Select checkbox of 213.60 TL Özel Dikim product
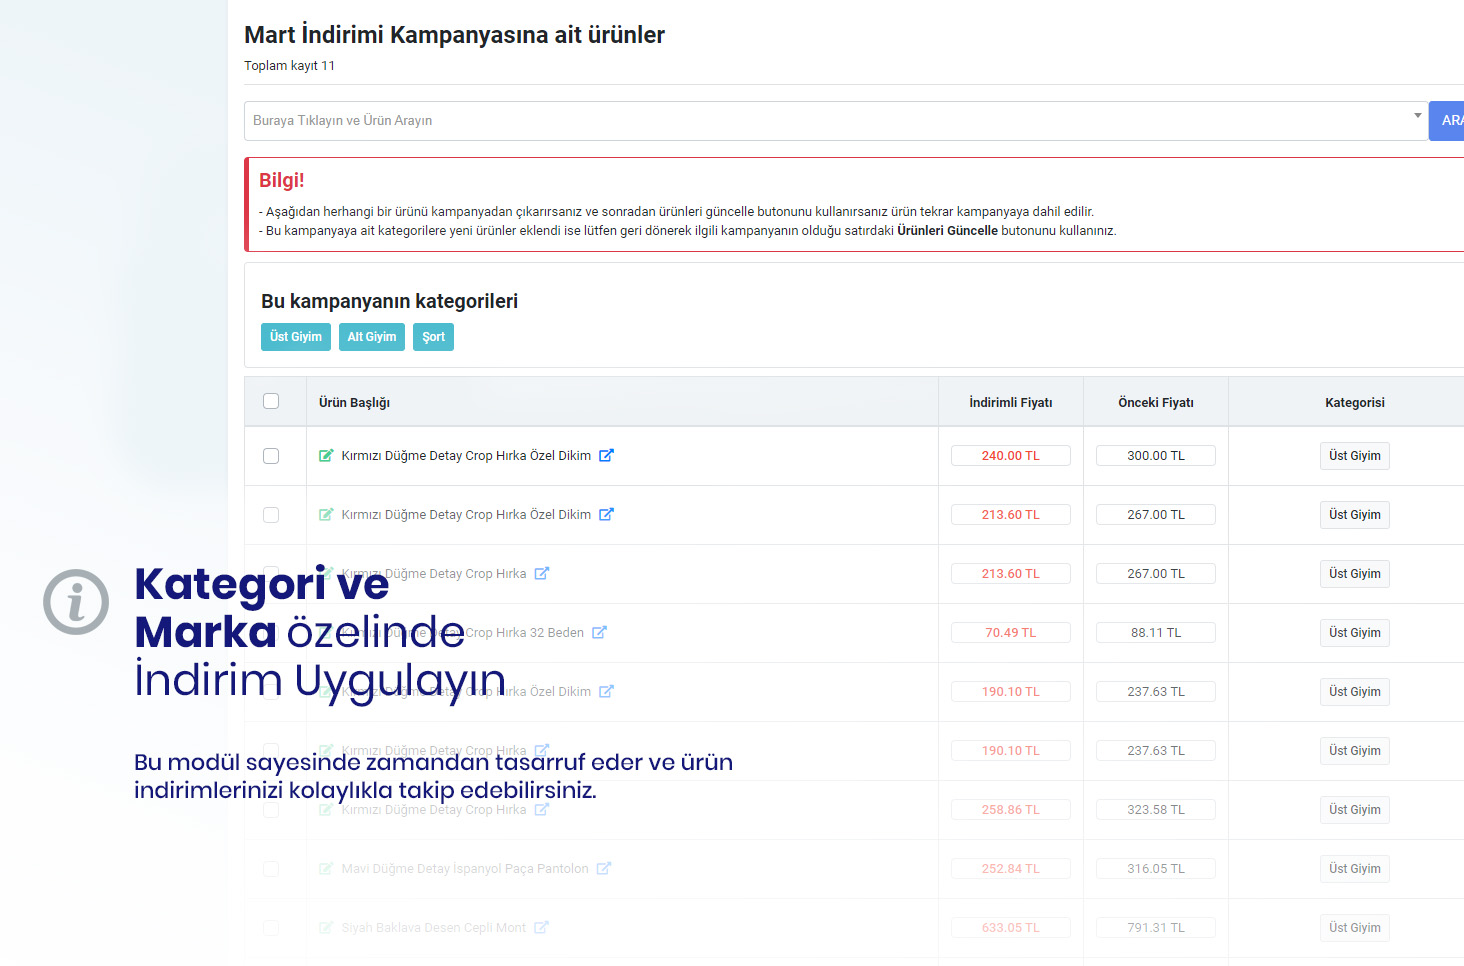 (x=271, y=515)
